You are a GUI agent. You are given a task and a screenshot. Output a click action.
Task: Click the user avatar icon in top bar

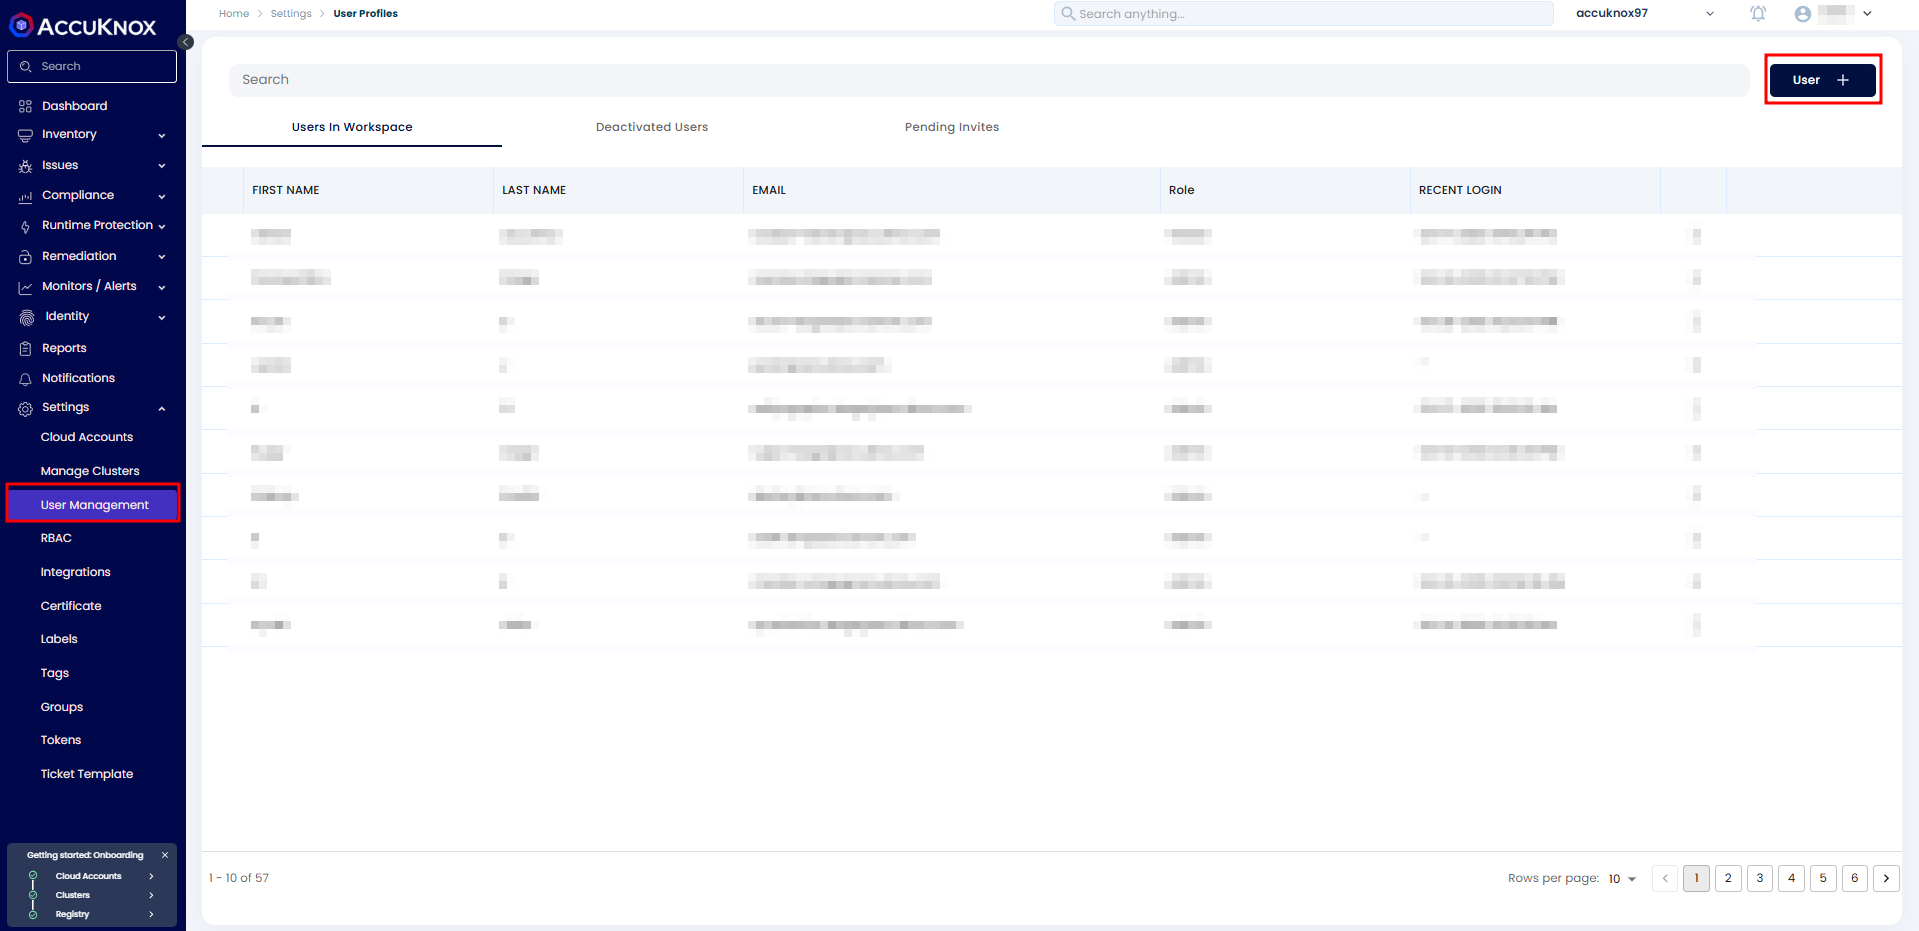1802,14
